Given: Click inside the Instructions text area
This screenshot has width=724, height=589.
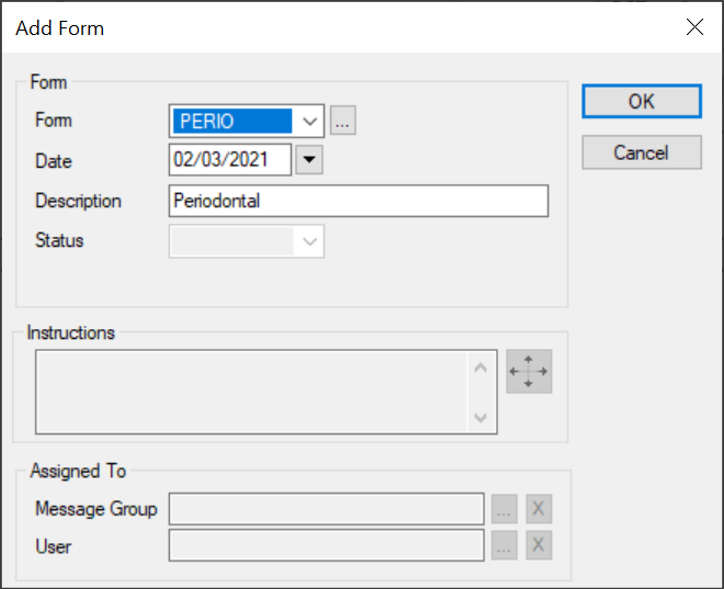Looking at the screenshot, I should [252, 391].
